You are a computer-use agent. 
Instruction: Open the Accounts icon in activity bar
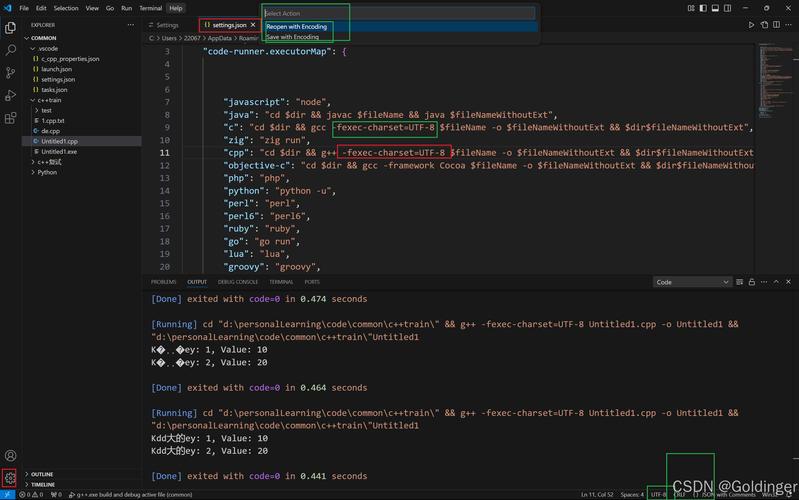(x=10, y=456)
